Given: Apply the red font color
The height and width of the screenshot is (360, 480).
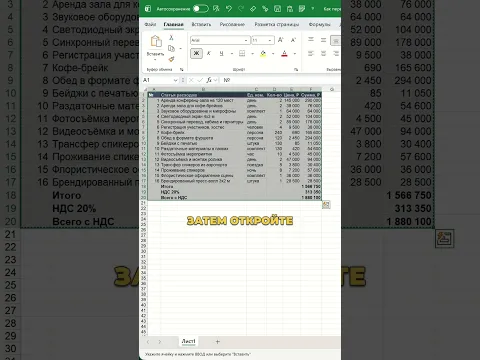Looking at the screenshot, I should click(284, 53).
